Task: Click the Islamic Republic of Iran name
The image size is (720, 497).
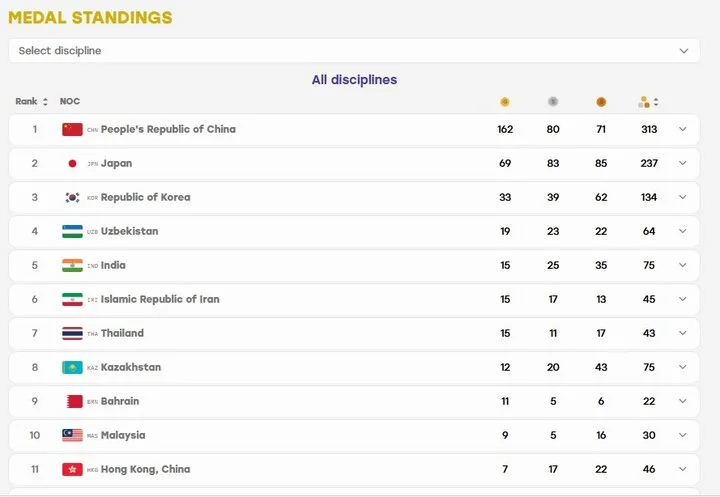Action: coord(160,299)
